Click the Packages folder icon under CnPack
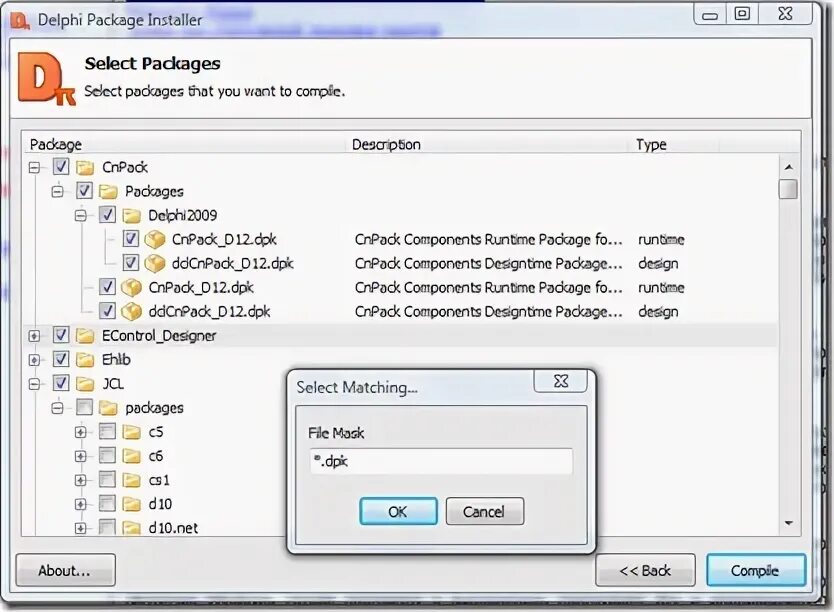Screen dimensions: 834x612 click(x=108, y=191)
